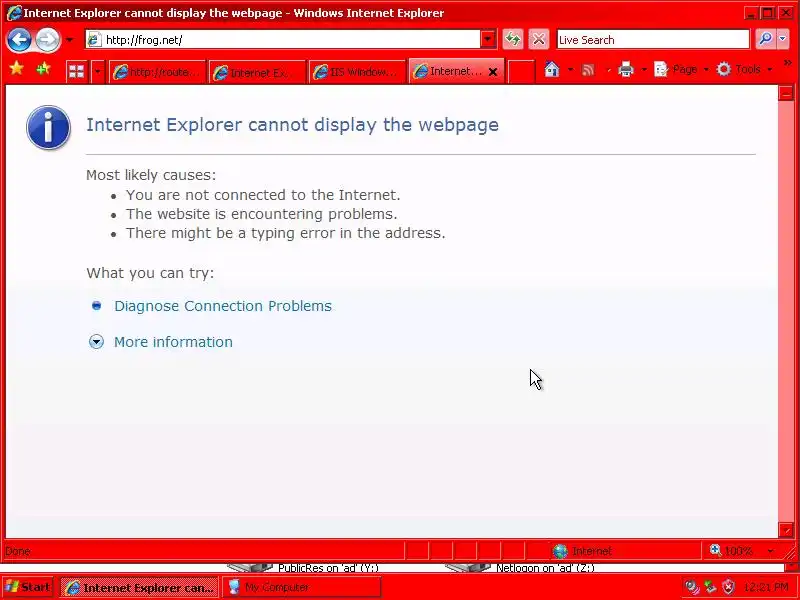Print the page with the printer icon
800x600 pixels.
626,69
